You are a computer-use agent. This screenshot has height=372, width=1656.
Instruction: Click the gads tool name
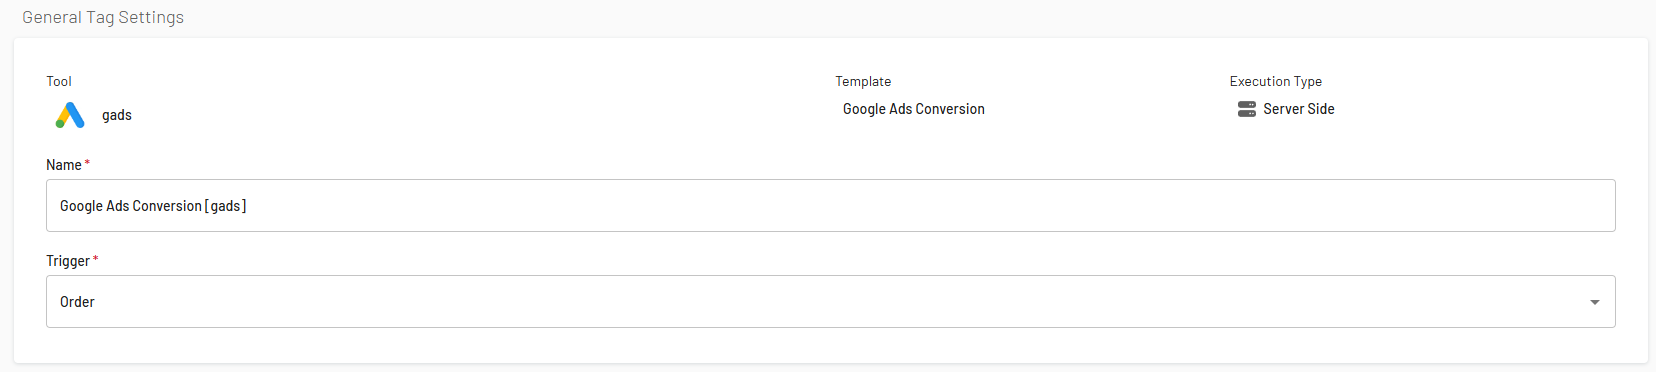click(x=117, y=115)
